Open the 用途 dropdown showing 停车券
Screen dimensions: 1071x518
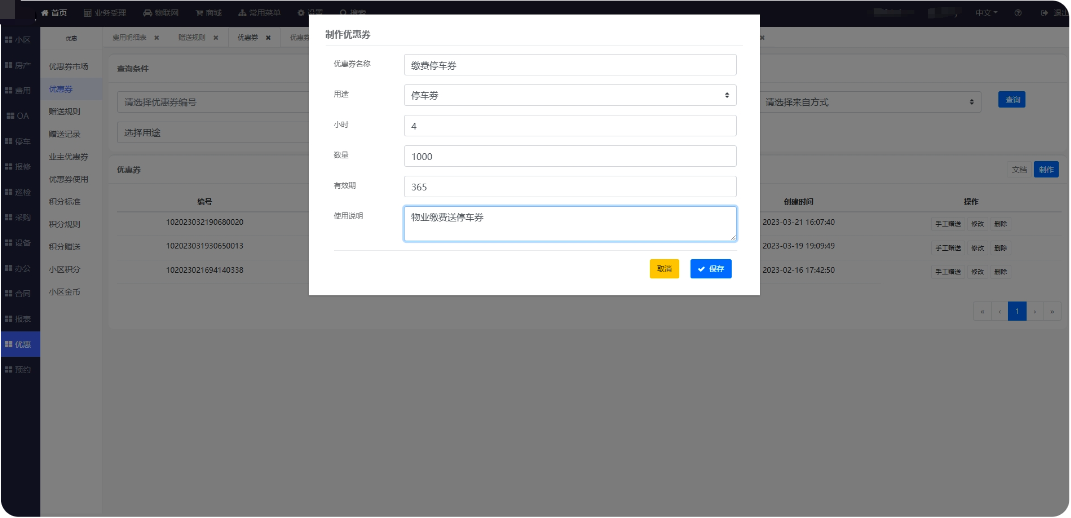pyautogui.click(x=570, y=95)
